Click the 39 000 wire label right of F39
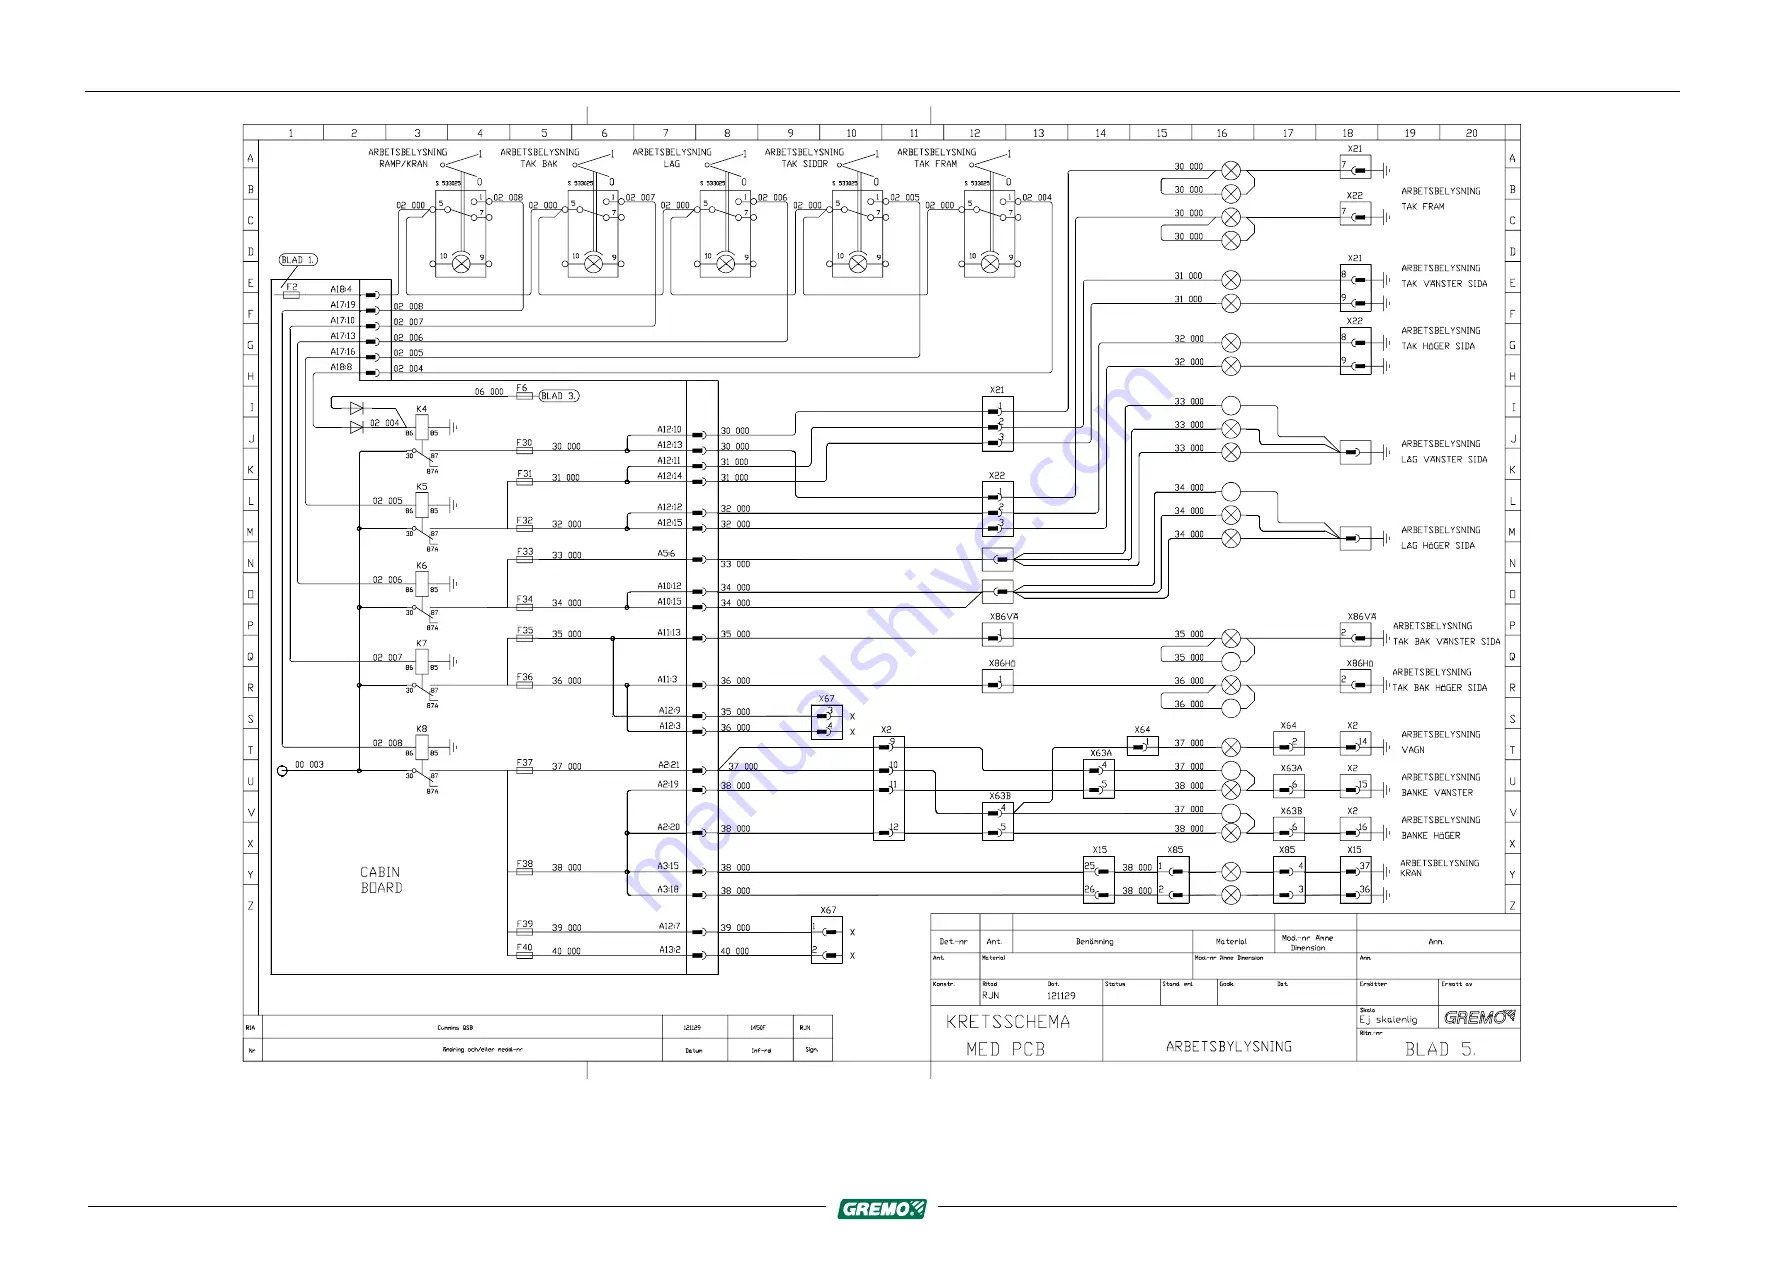Screen dimensions: 1786x1263 566,928
